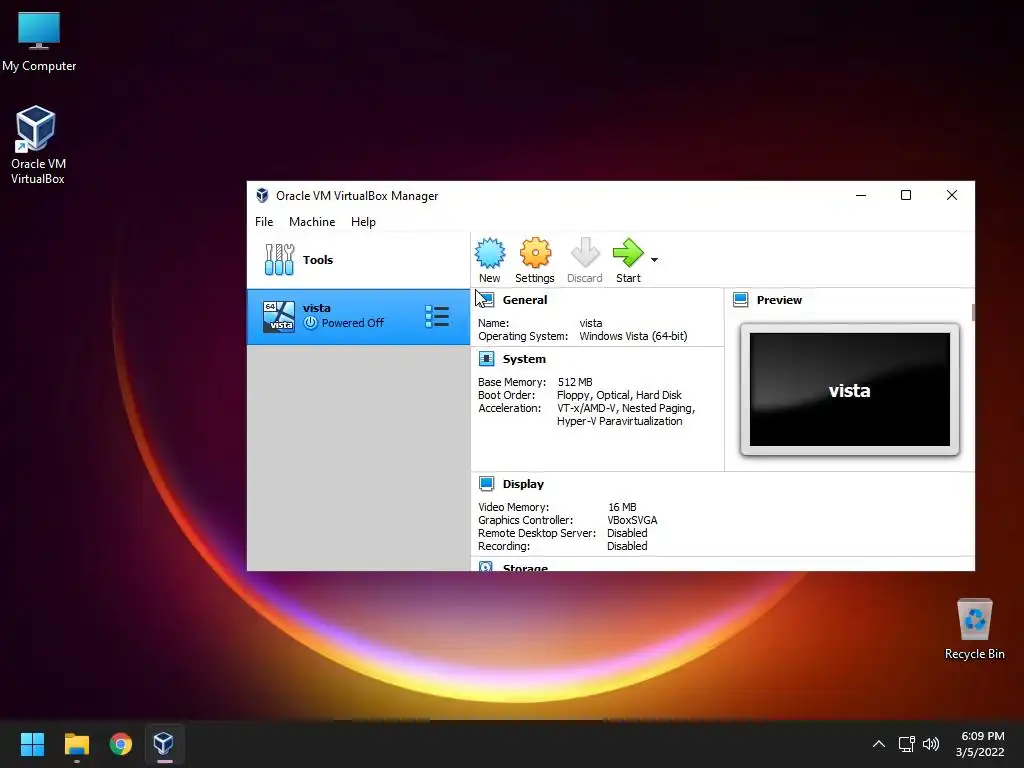This screenshot has height=768, width=1024.
Task: Select the Recycle Bin desktop icon
Action: (x=974, y=628)
